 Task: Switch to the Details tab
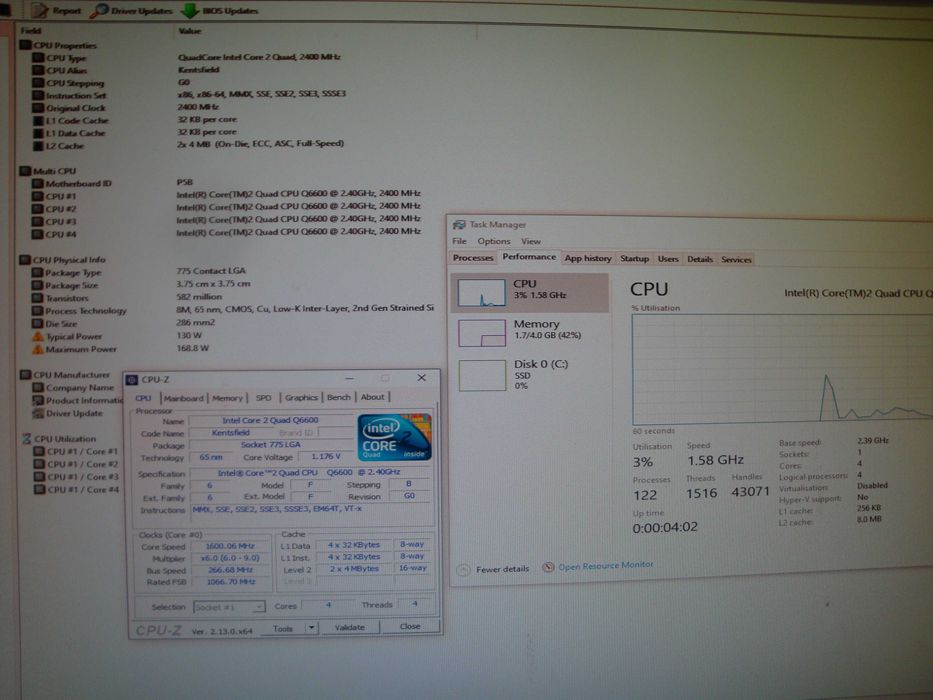click(x=700, y=259)
